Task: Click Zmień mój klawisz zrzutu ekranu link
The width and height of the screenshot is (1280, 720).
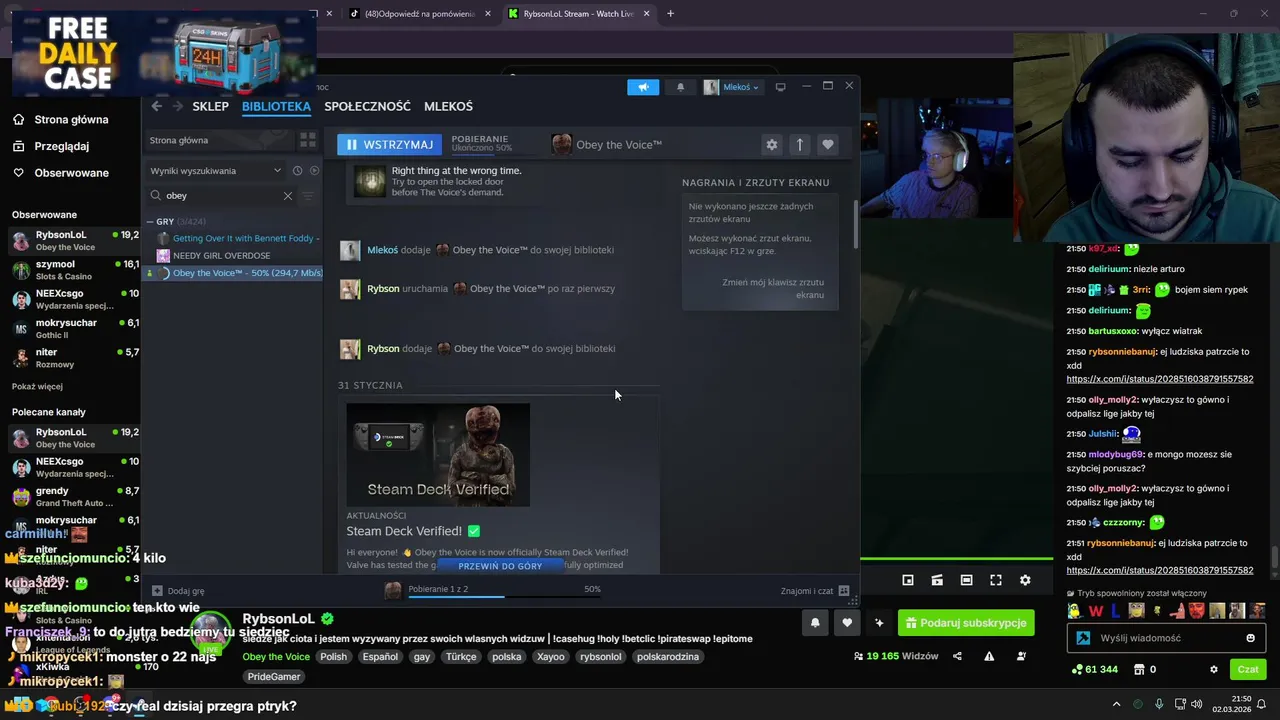Action: [773, 289]
